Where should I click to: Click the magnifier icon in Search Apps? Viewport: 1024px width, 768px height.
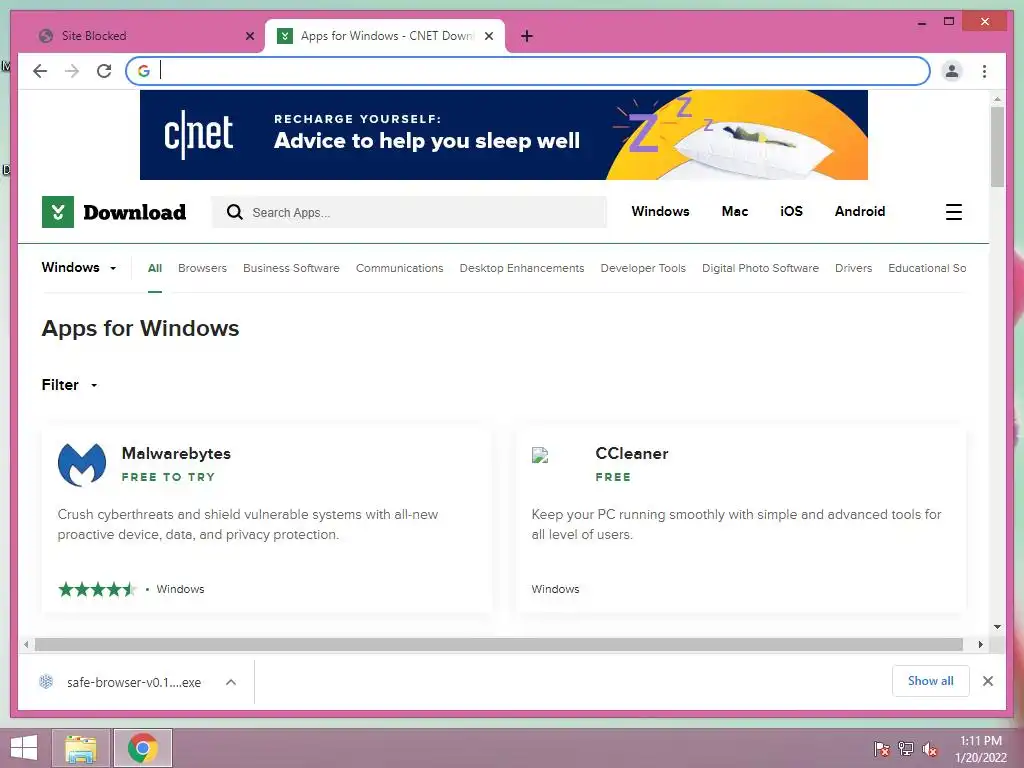[x=234, y=212]
